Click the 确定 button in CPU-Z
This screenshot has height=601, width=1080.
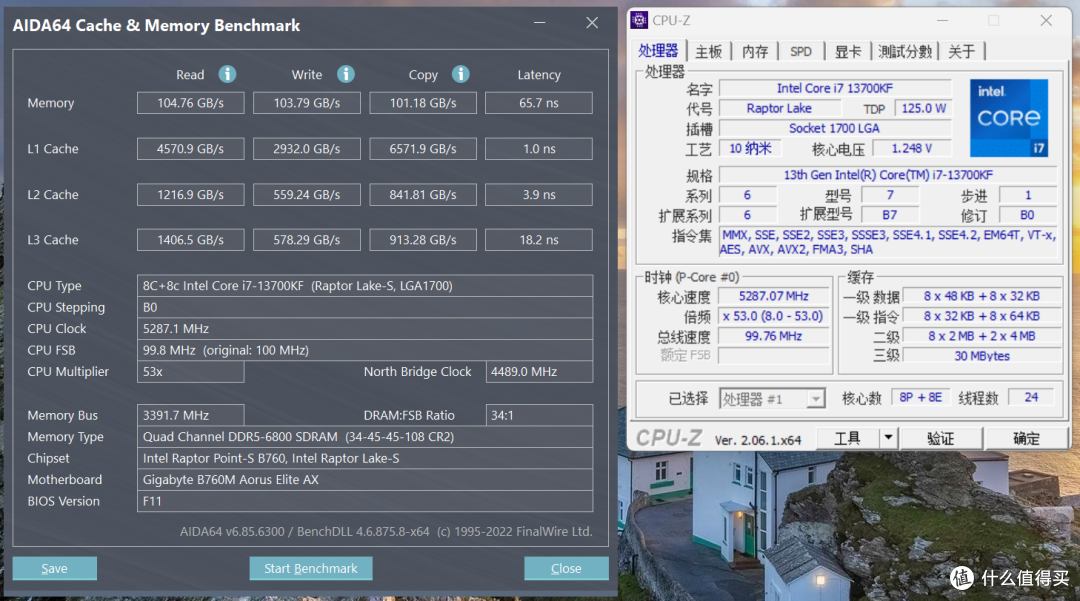click(1026, 438)
